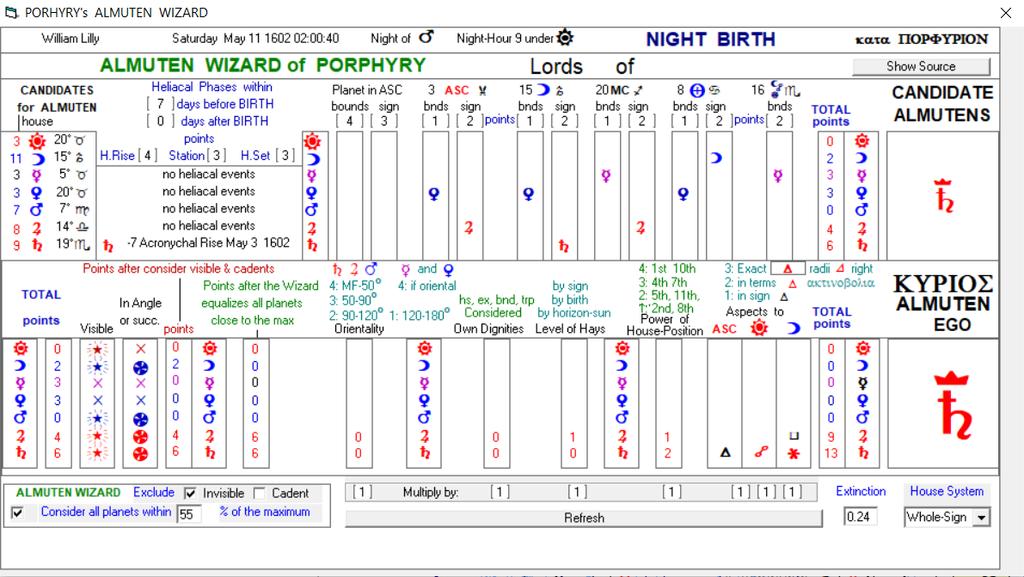Click the 'Planet in ASC' bounds value 4

coord(349,121)
